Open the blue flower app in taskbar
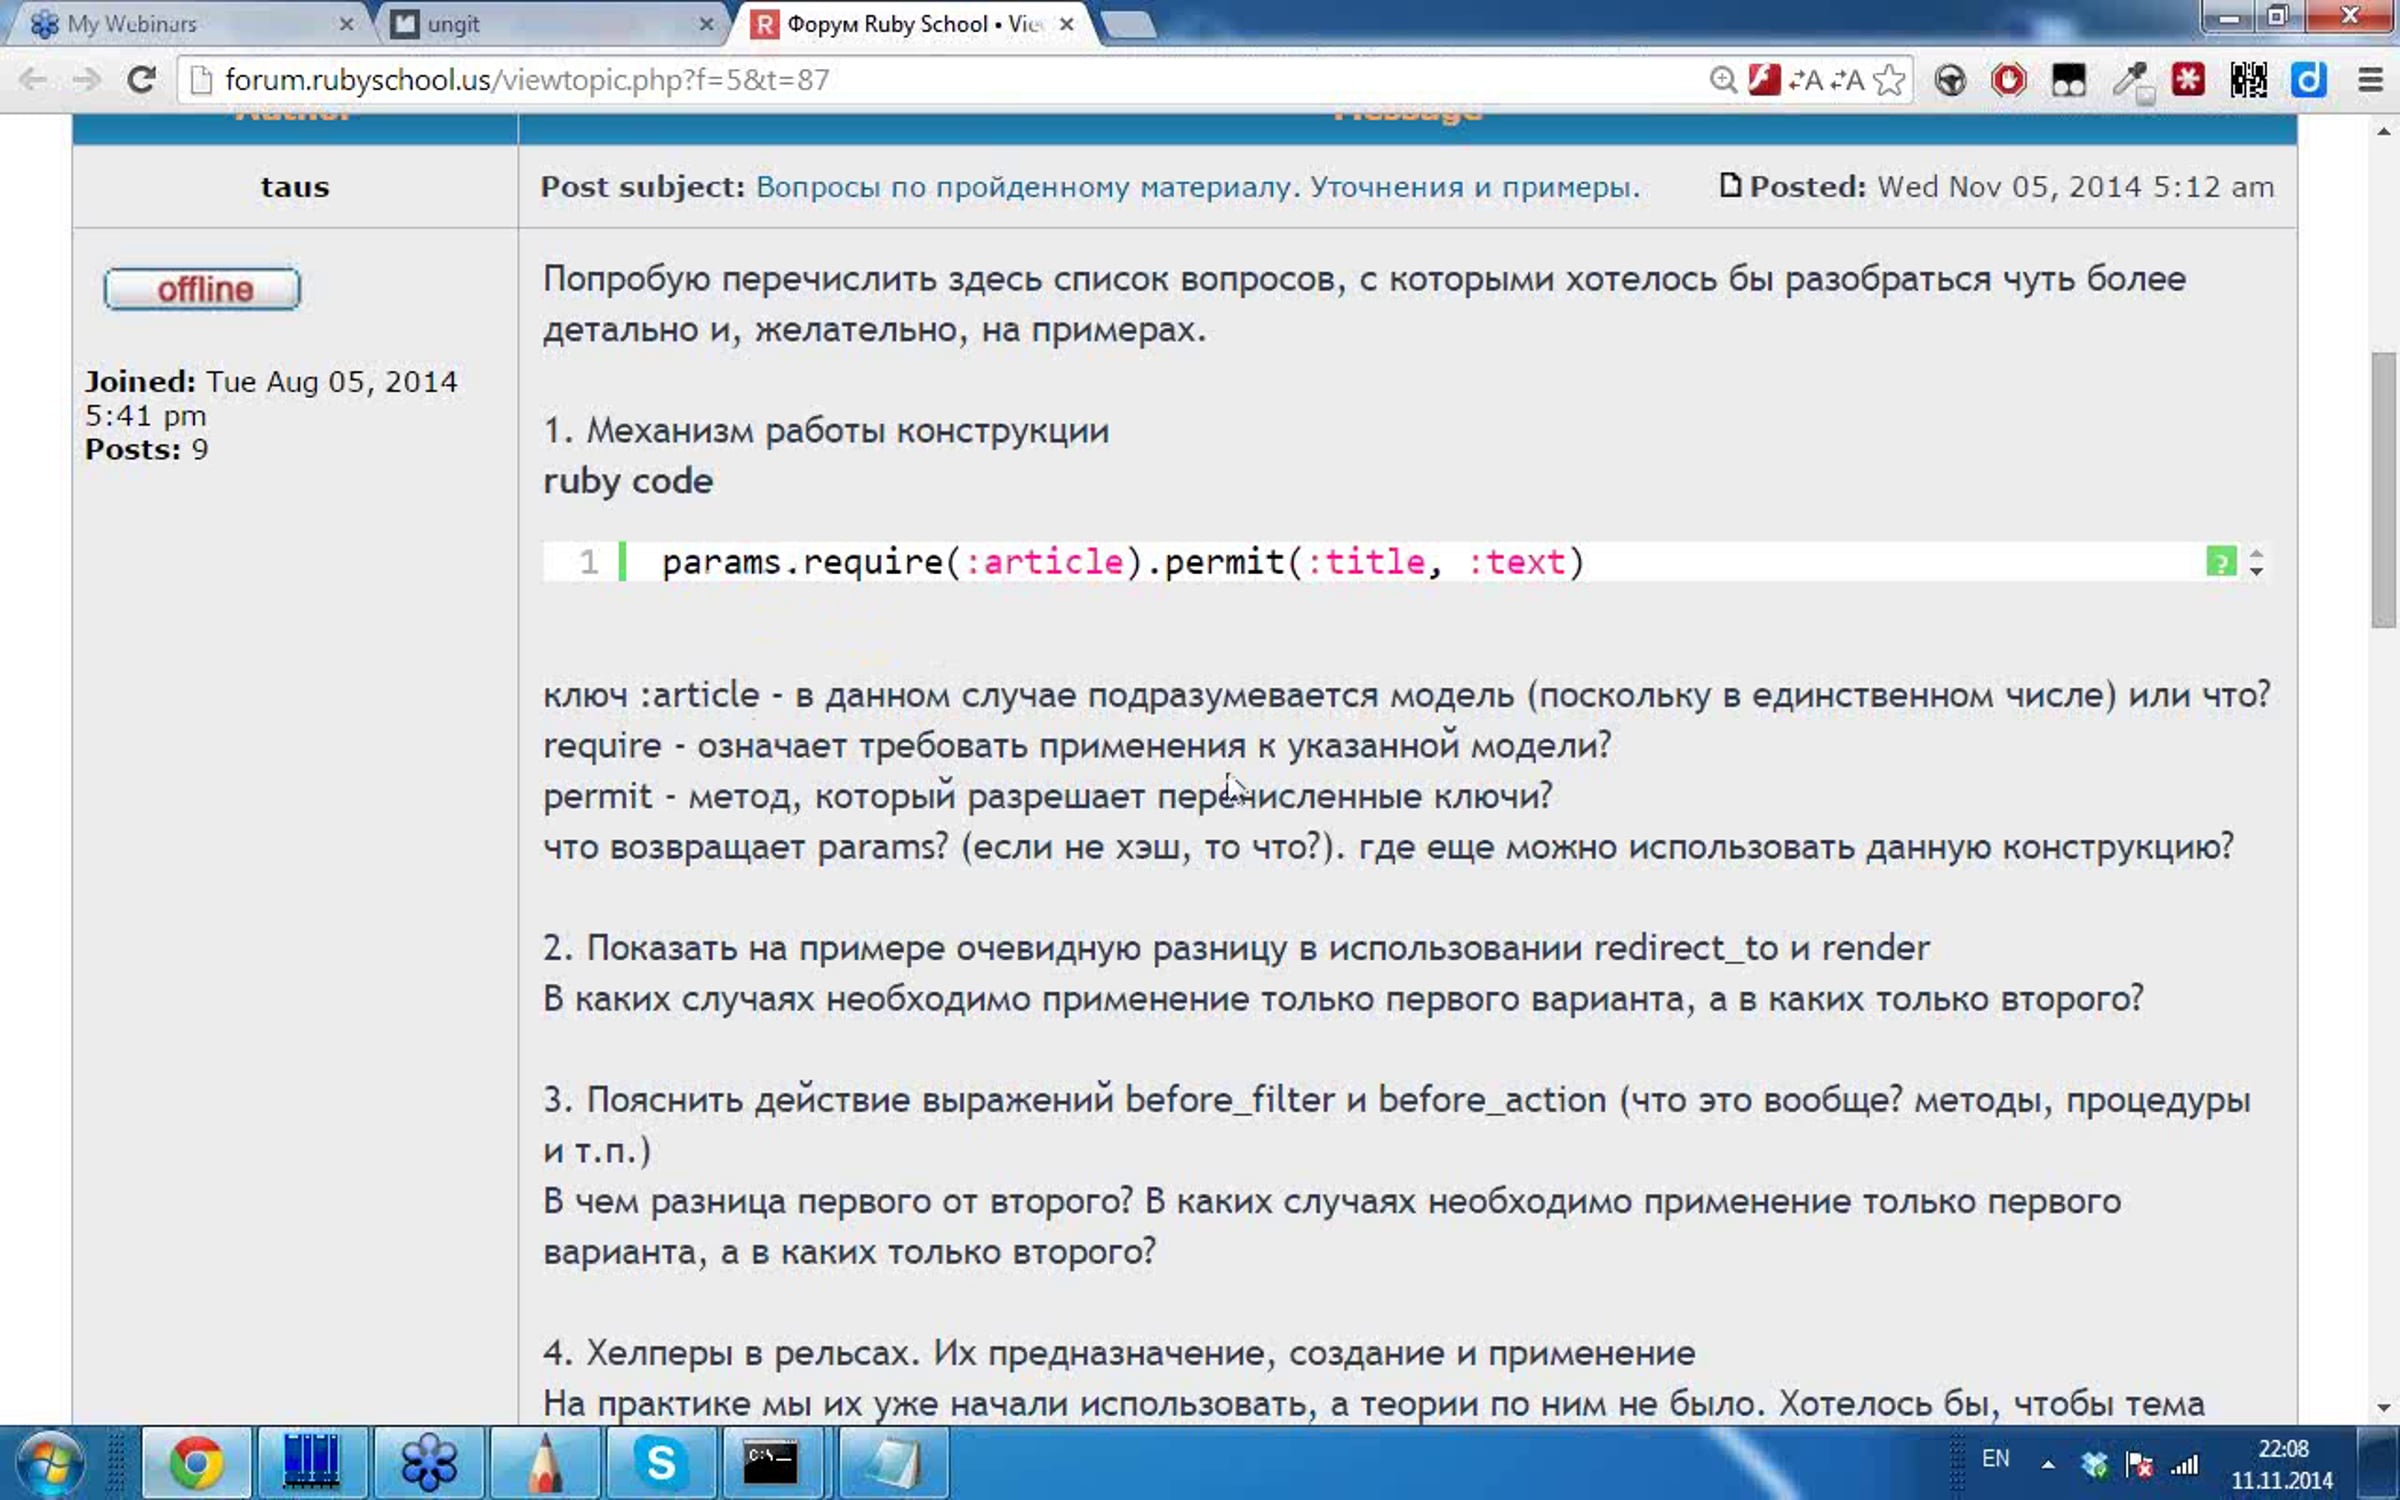This screenshot has width=2400, height=1500. click(429, 1464)
